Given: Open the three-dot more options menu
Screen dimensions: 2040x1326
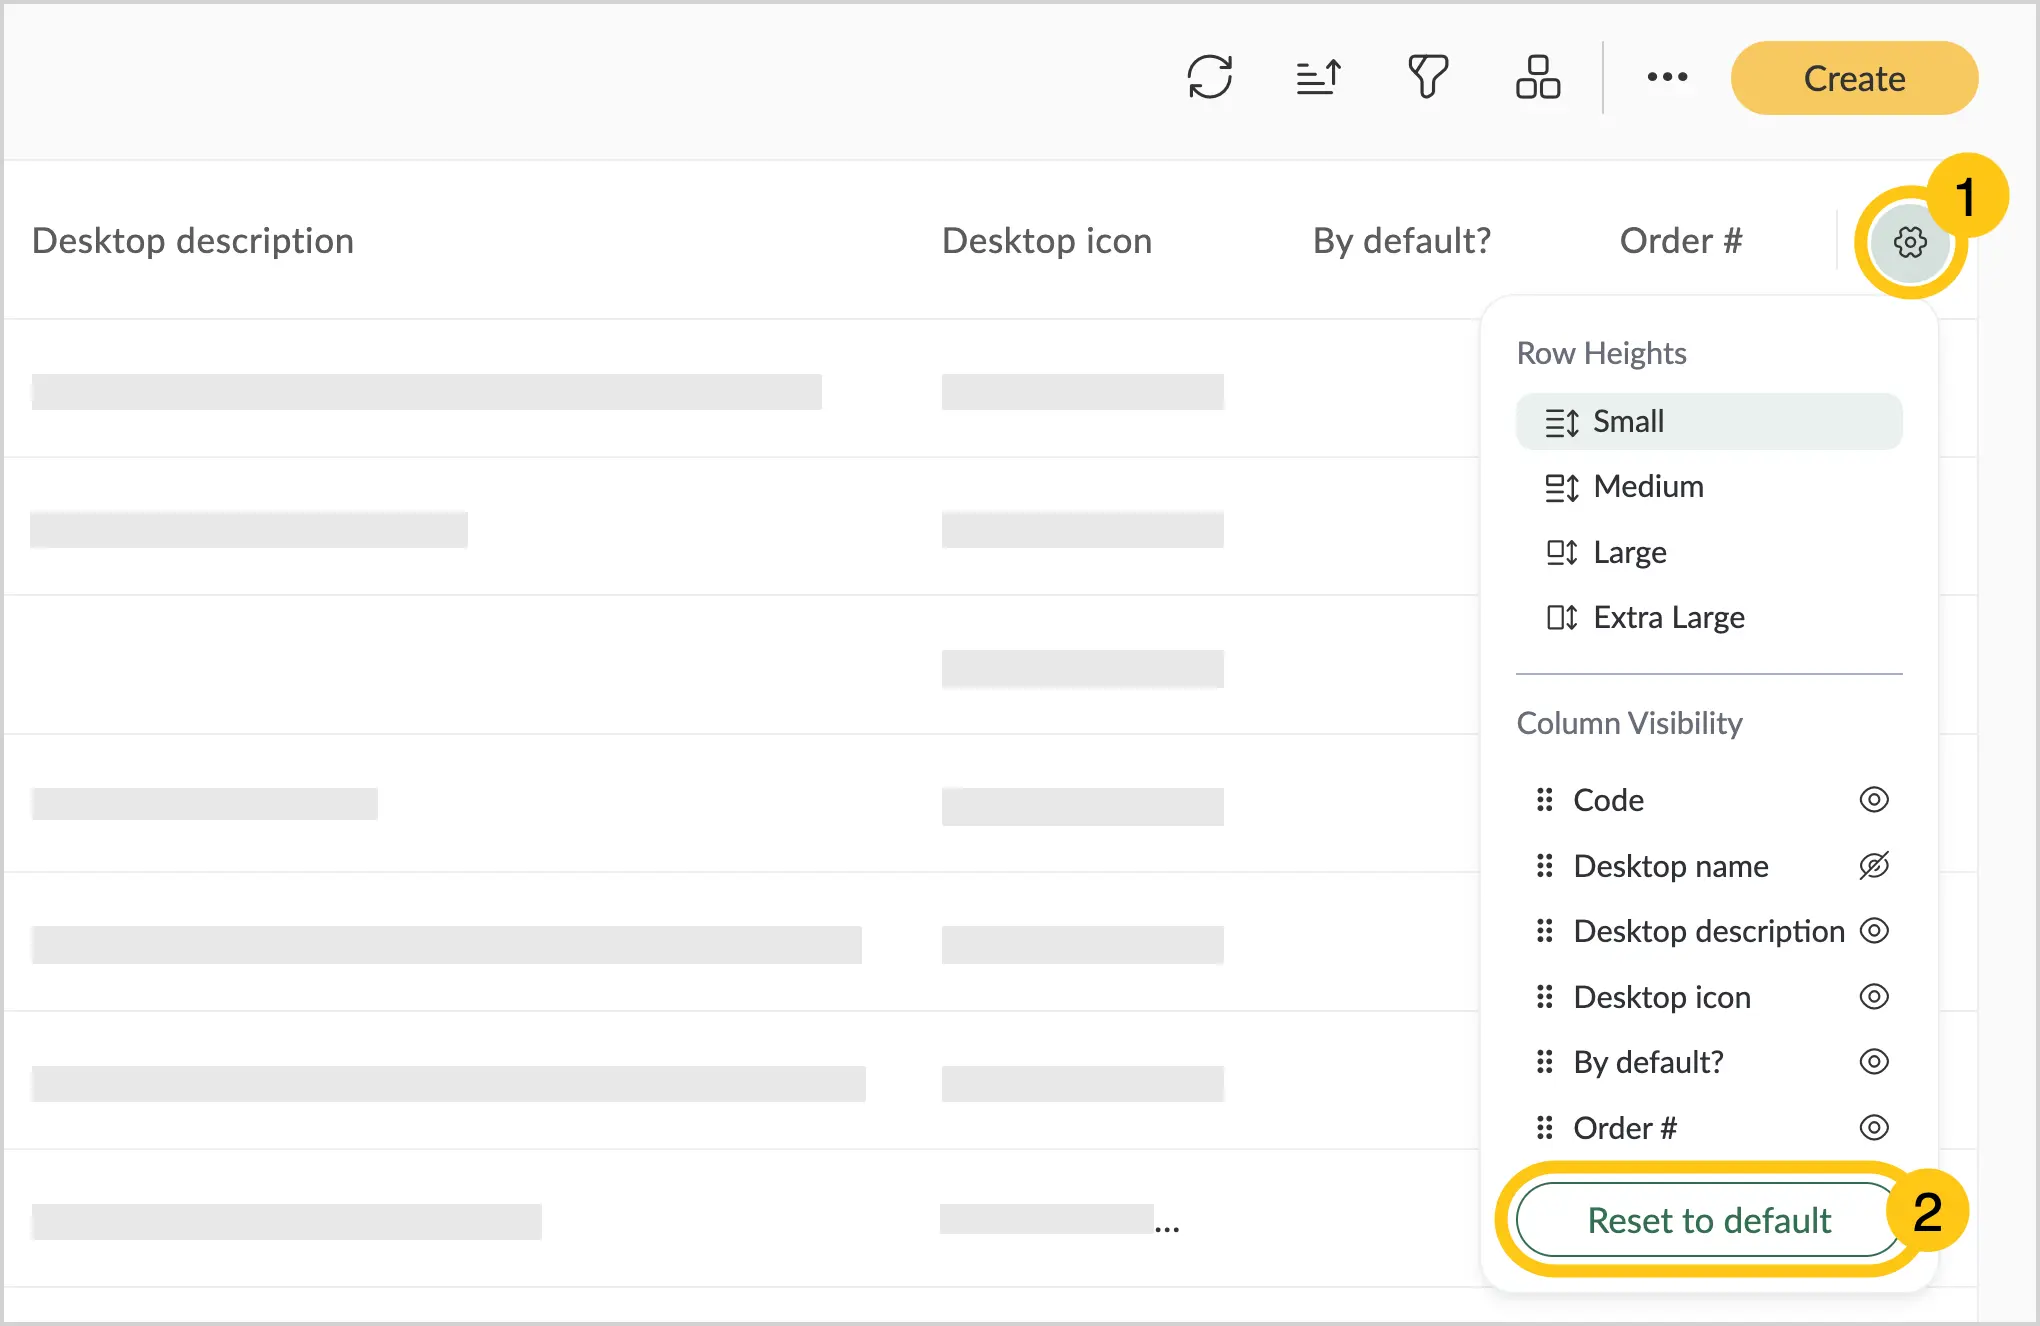Looking at the screenshot, I should coord(1667,77).
